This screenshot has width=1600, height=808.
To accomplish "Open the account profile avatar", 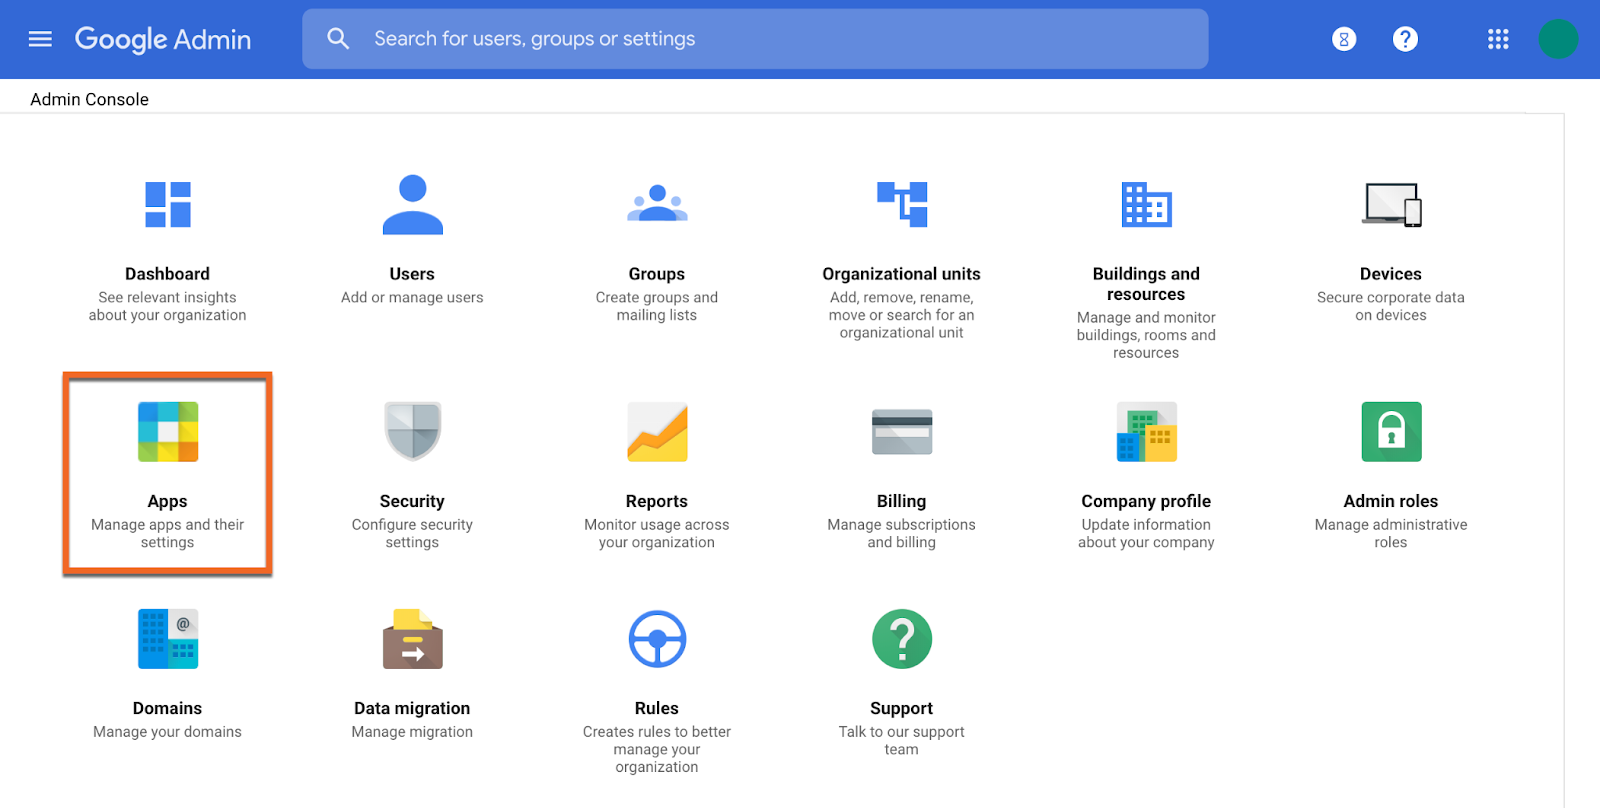I will click(x=1557, y=39).
